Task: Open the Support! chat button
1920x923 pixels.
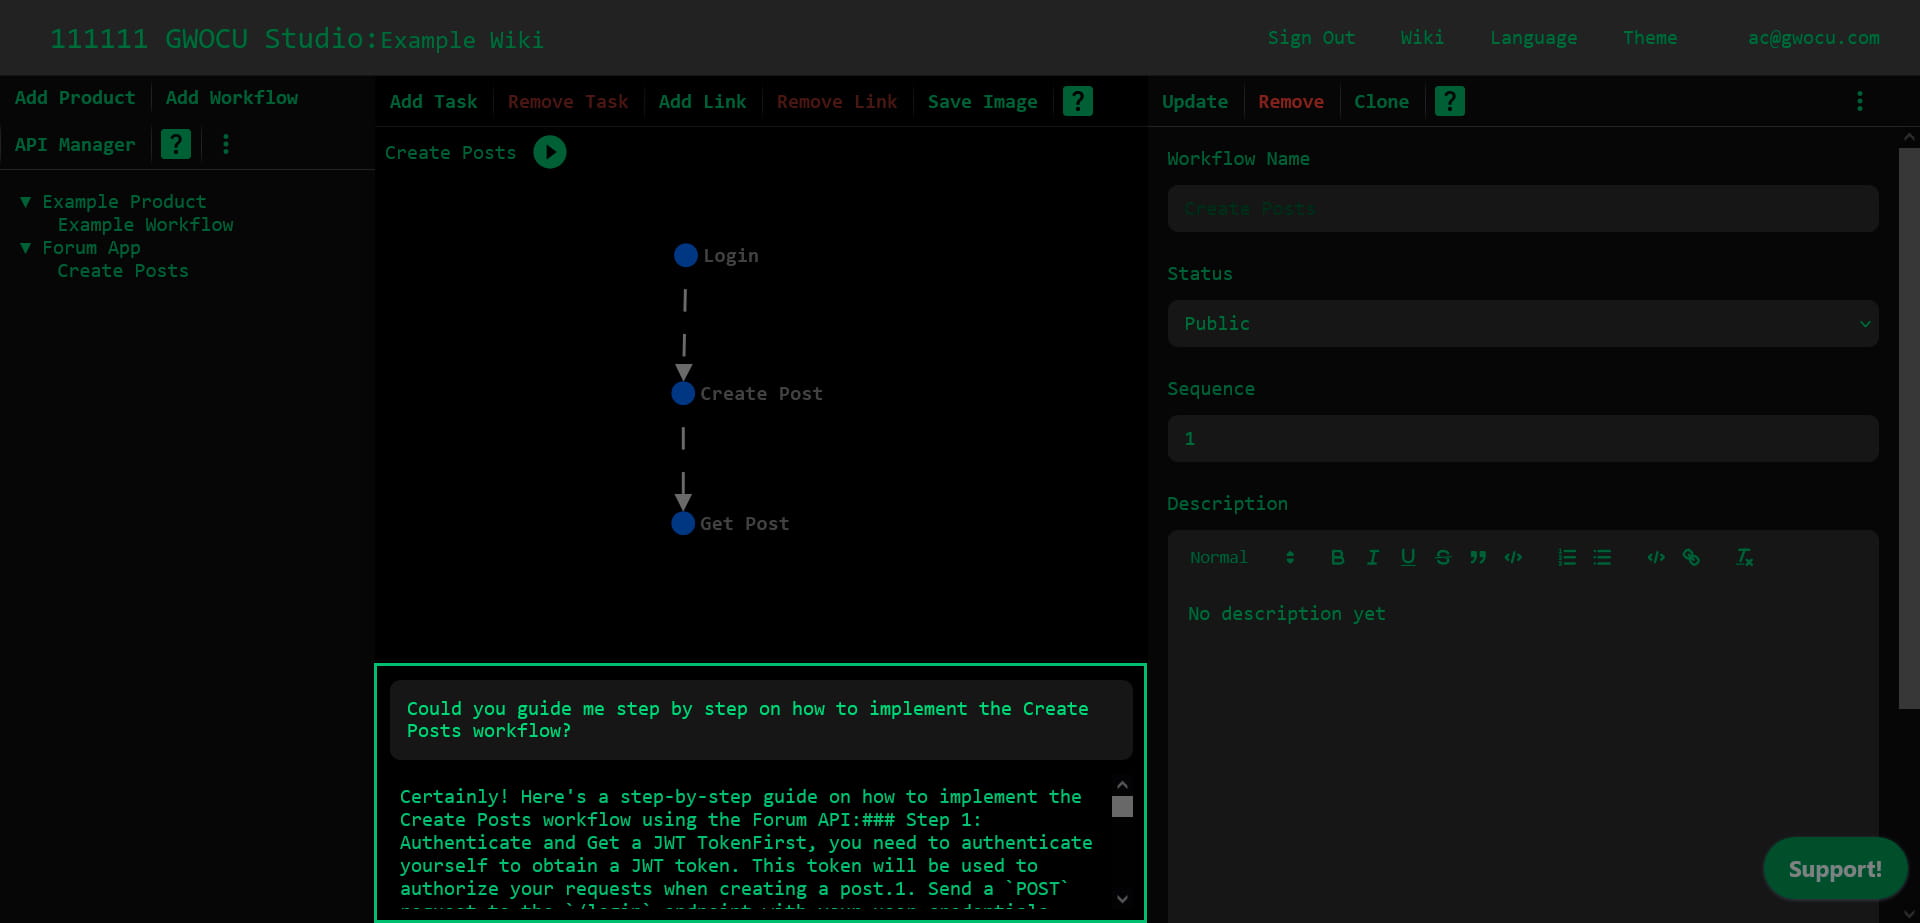Action: point(1835,869)
